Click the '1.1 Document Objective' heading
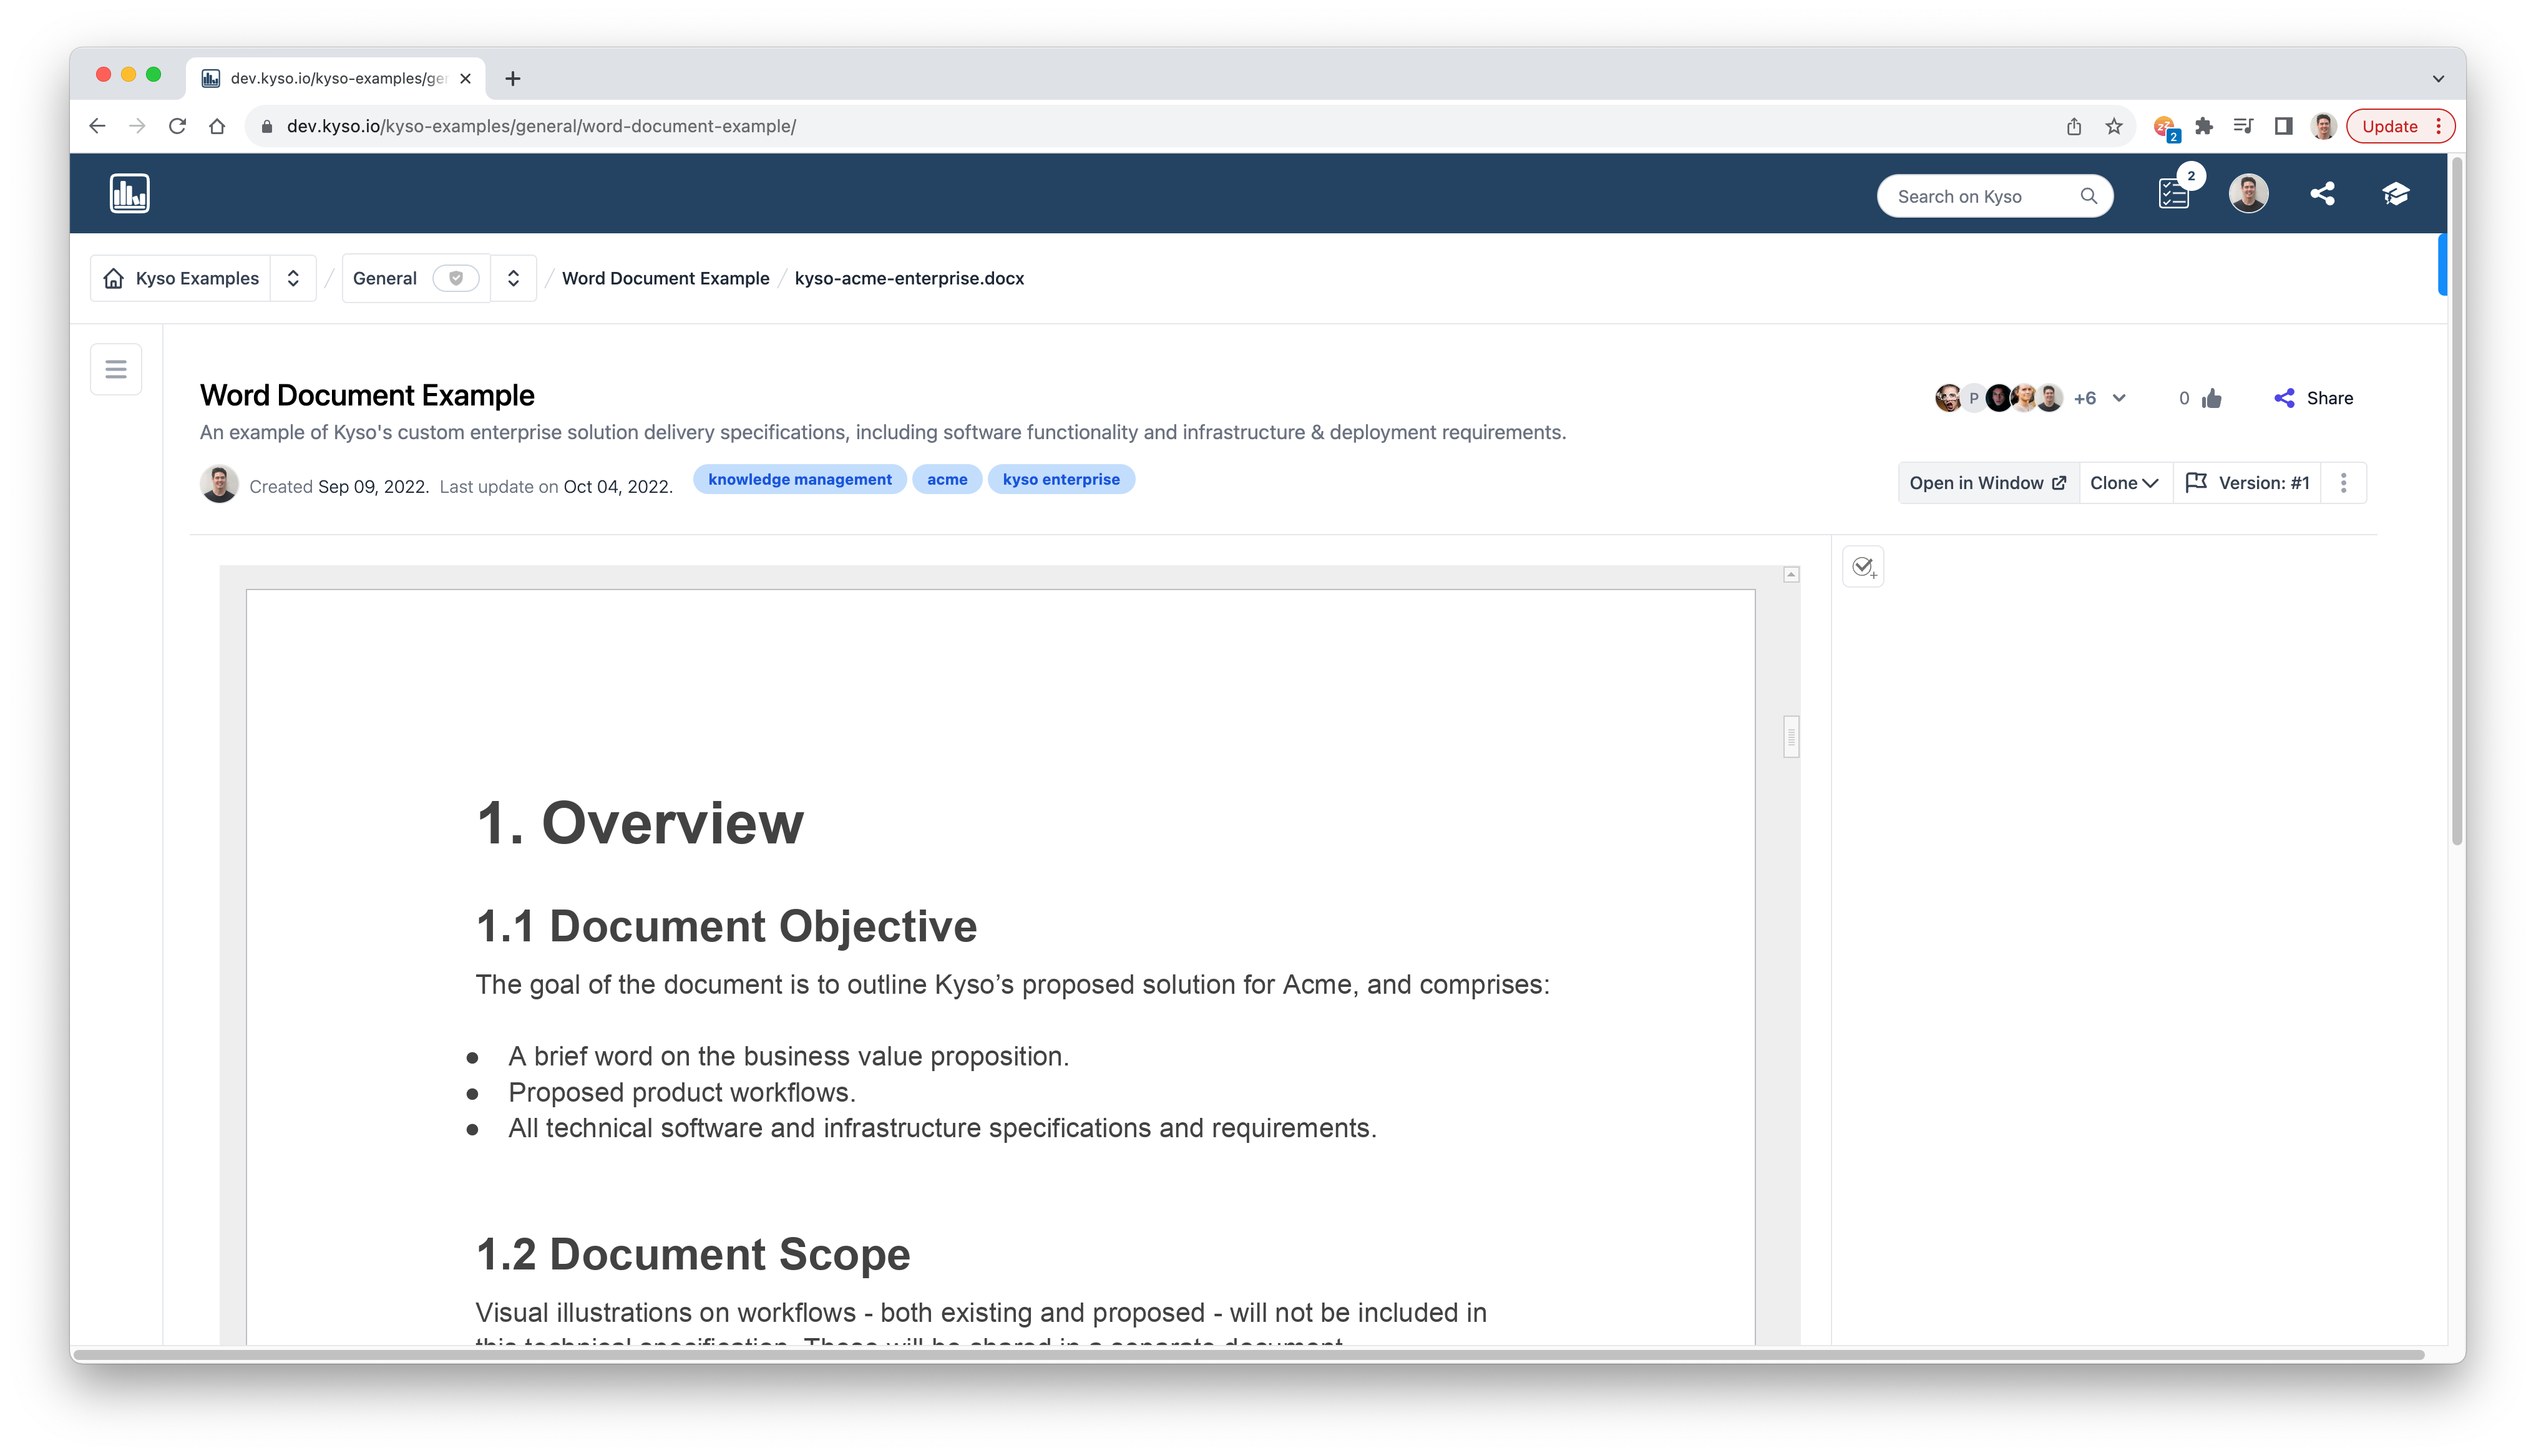Image resolution: width=2536 pixels, height=1456 pixels. pyautogui.click(x=727, y=926)
